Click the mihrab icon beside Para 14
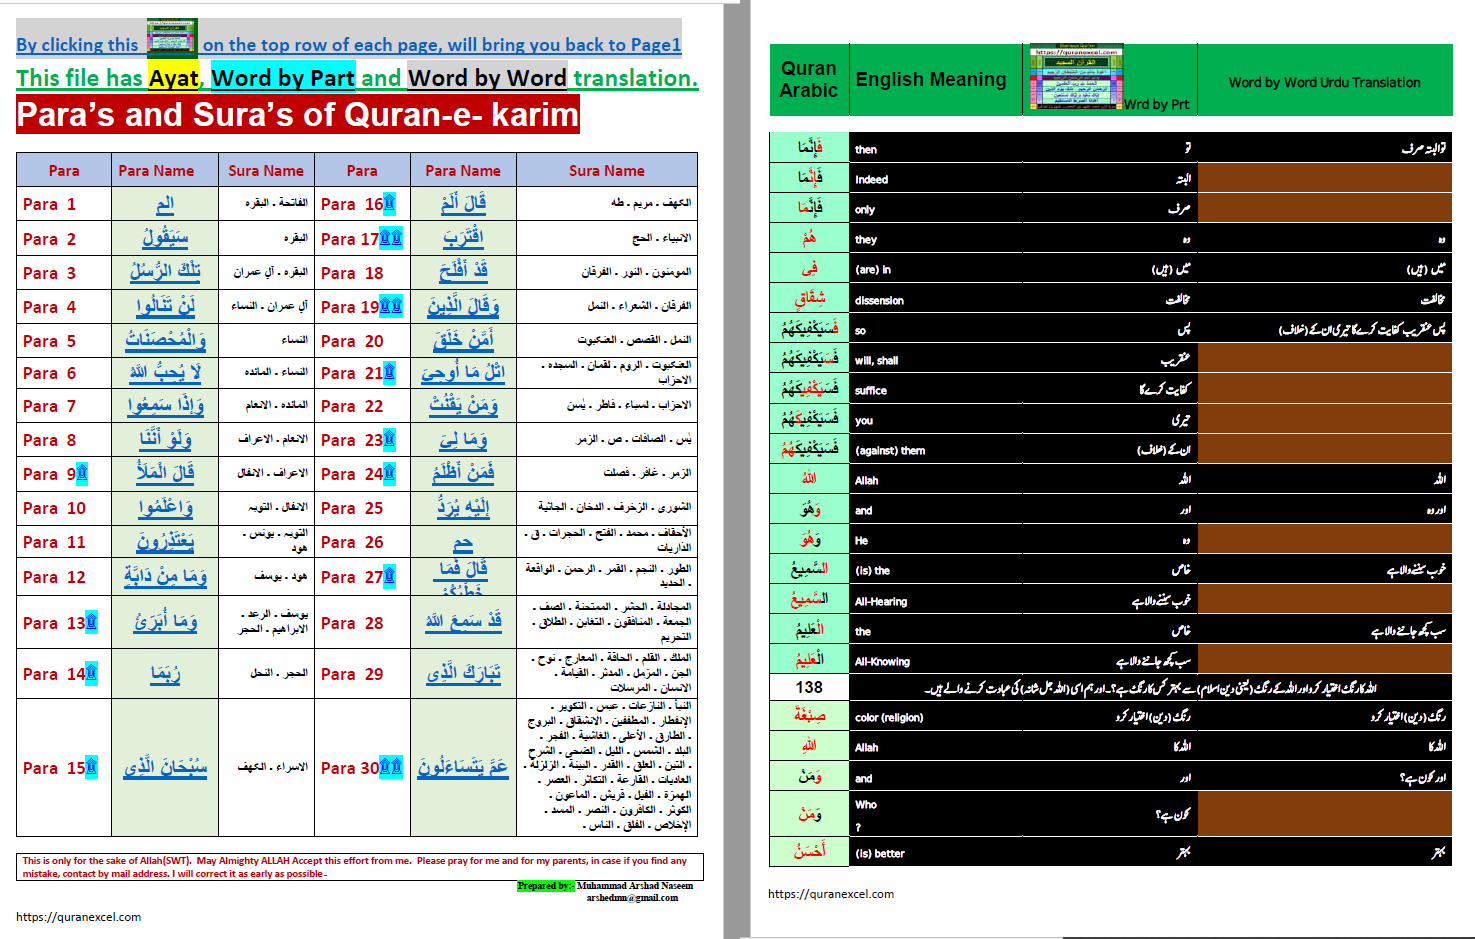This screenshot has width=1475, height=939. pyautogui.click(x=92, y=673)
